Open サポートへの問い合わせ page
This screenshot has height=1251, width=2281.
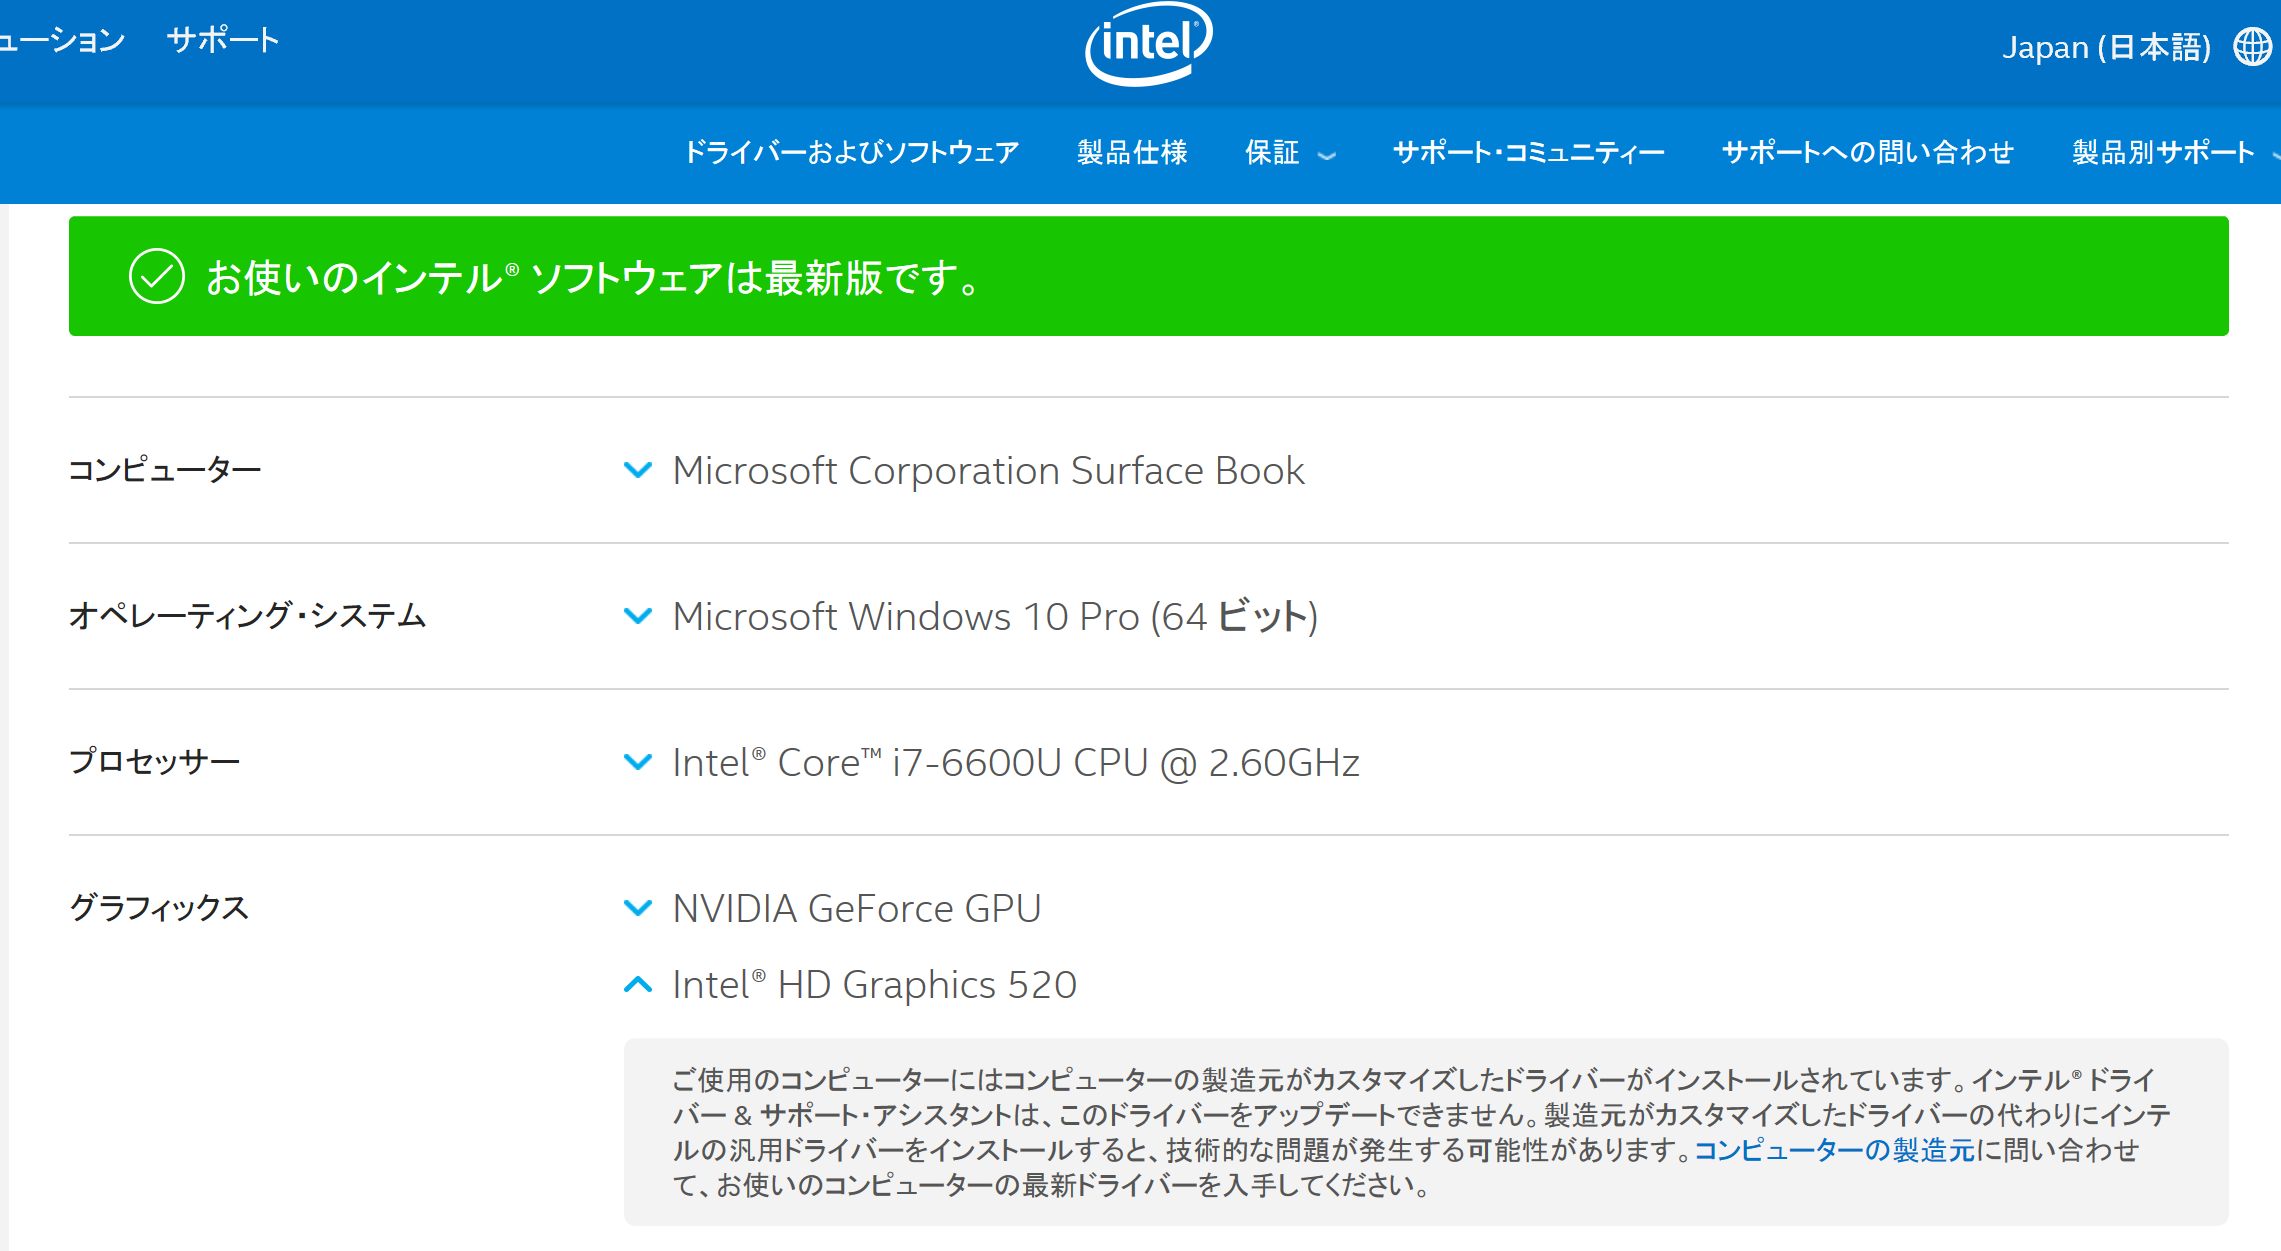coord(1868,152)
